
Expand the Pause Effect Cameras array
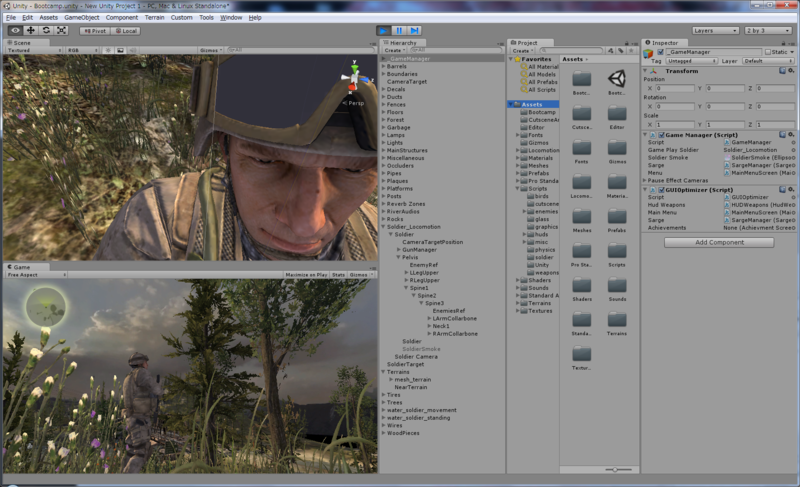[644, 181]
